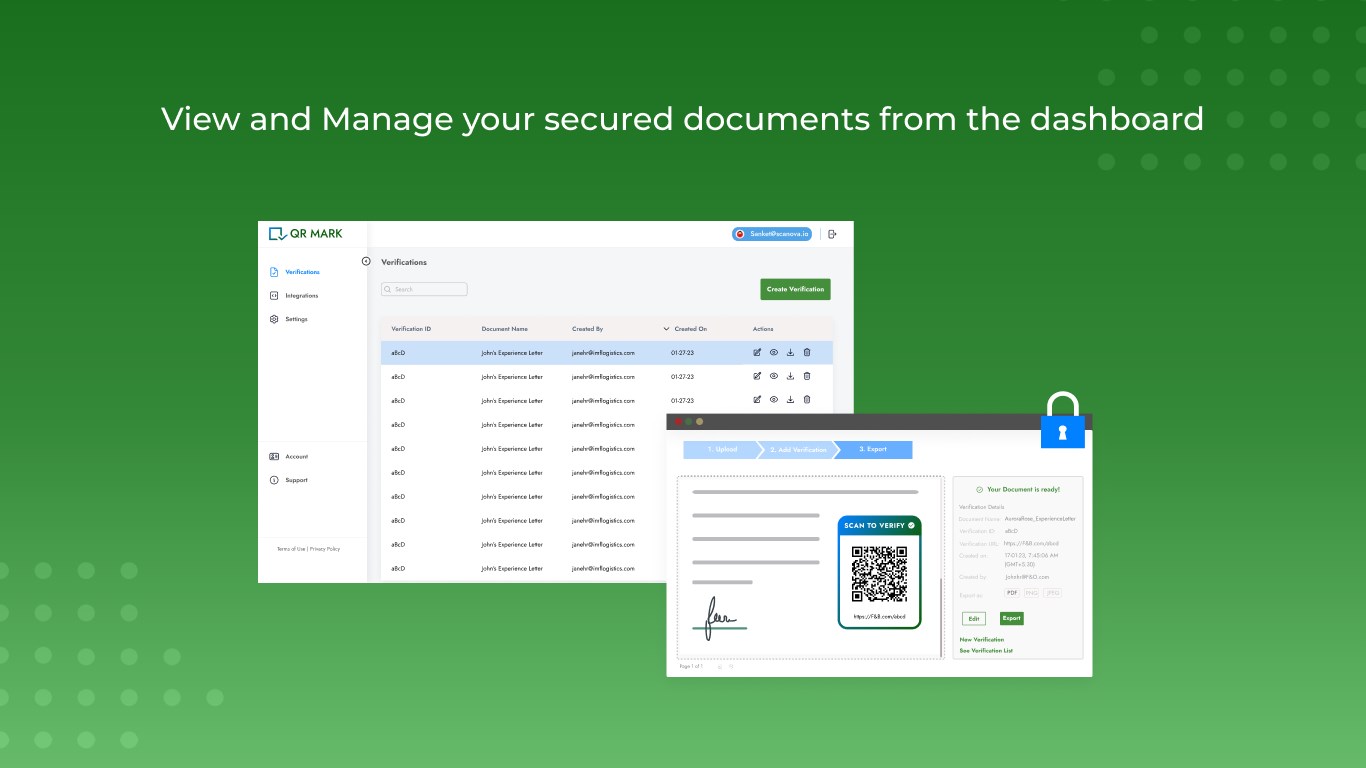Viewport: 1366px width, 768px height.
Task: Edit the highlighted blue row's verification
Action: pos(757,352)
